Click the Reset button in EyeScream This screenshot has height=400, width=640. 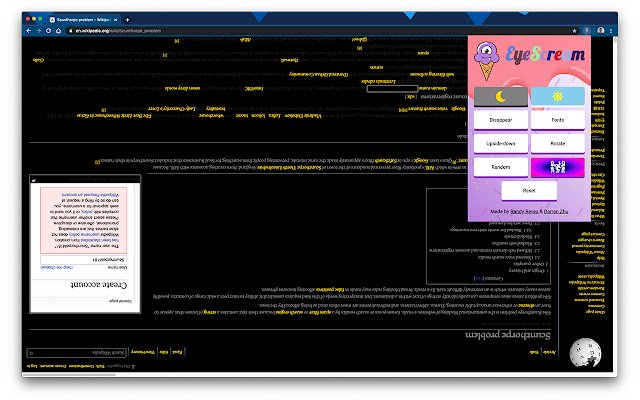pyautogui.click(x=529, y=191)
